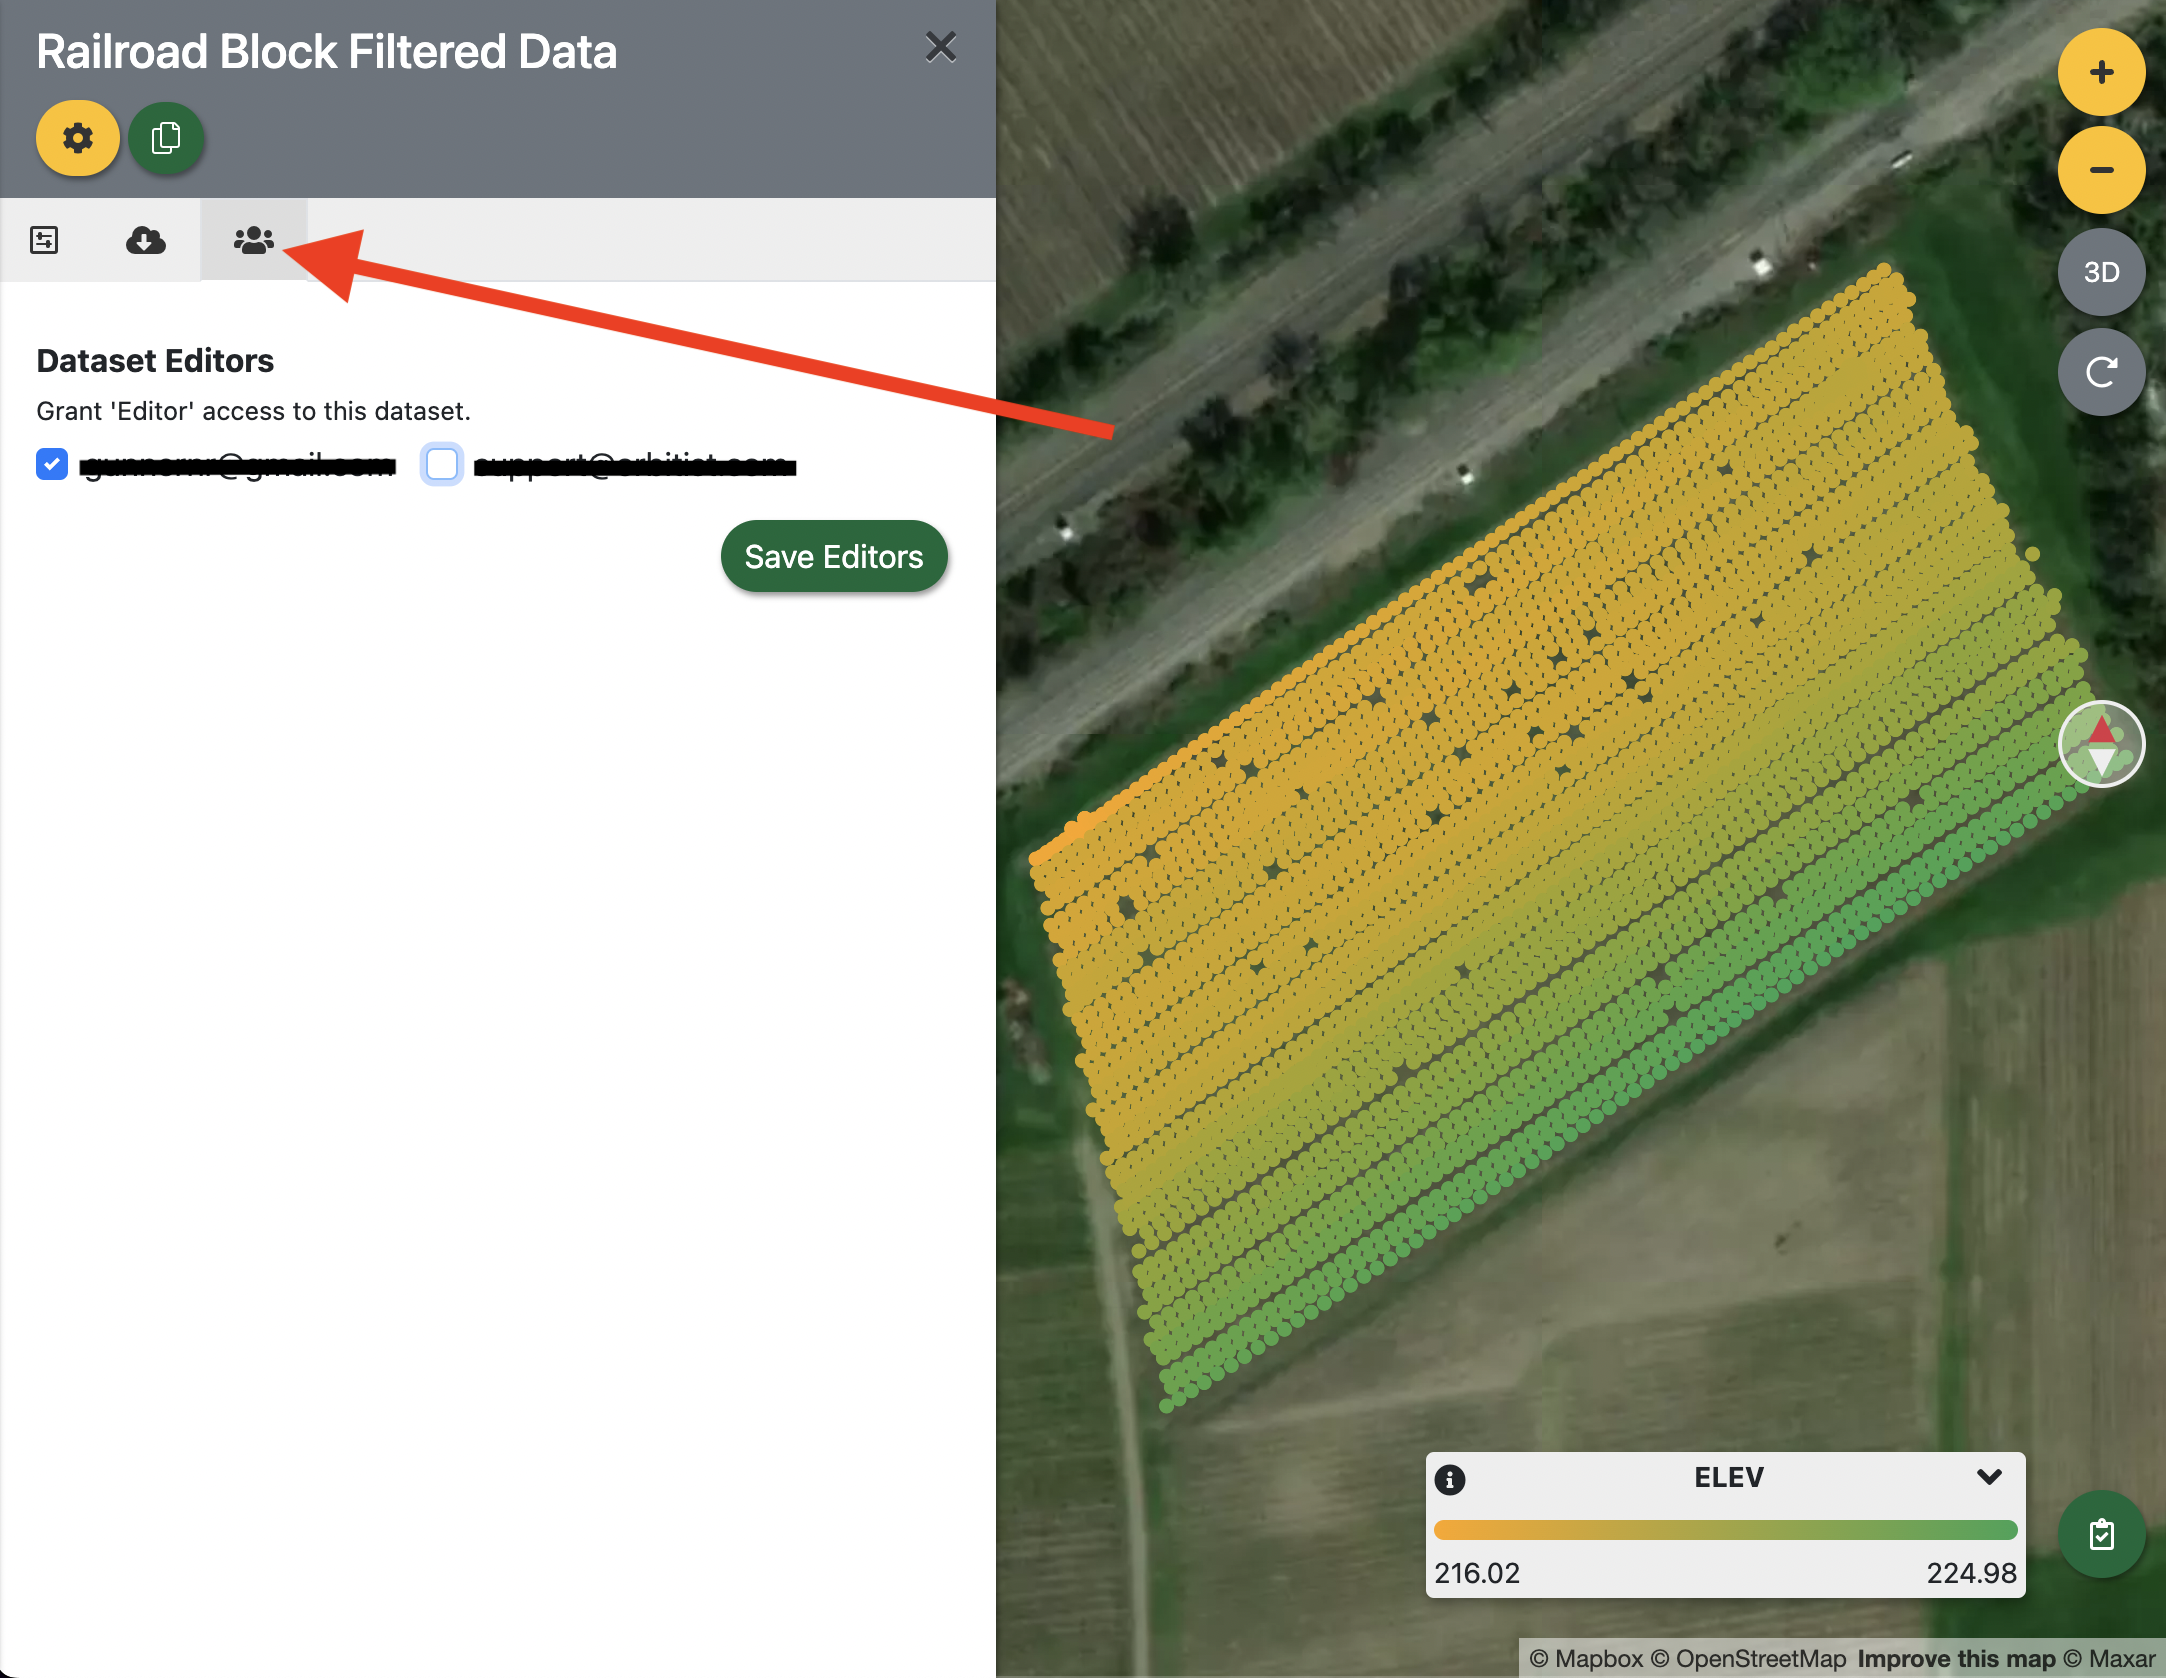Click the legend info icon
The width and height of the screenshot is (2166, 1678).
(1450, 1479)
